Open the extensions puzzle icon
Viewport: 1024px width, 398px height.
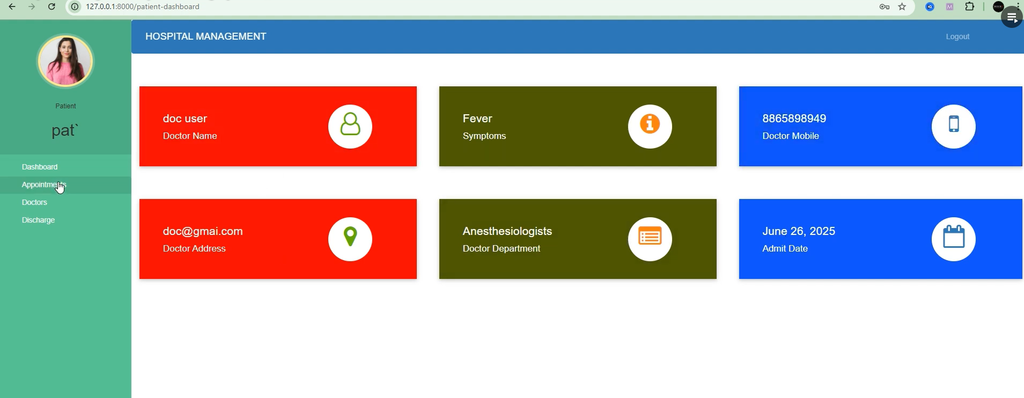969,7
